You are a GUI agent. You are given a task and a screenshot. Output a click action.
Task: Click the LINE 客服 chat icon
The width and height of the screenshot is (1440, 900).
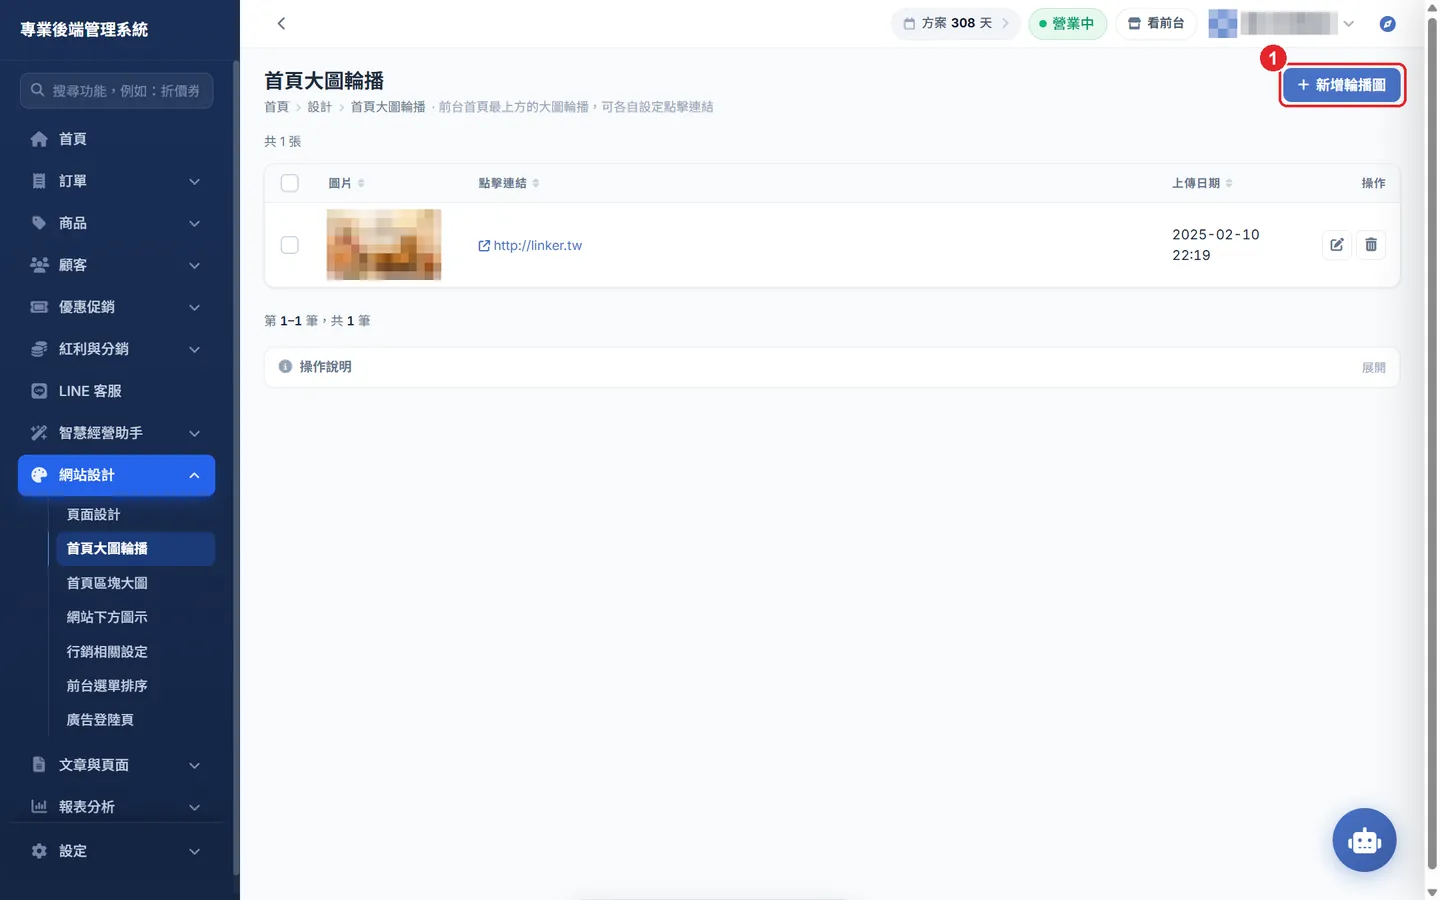pyautogui.click(x=39, y=391)
